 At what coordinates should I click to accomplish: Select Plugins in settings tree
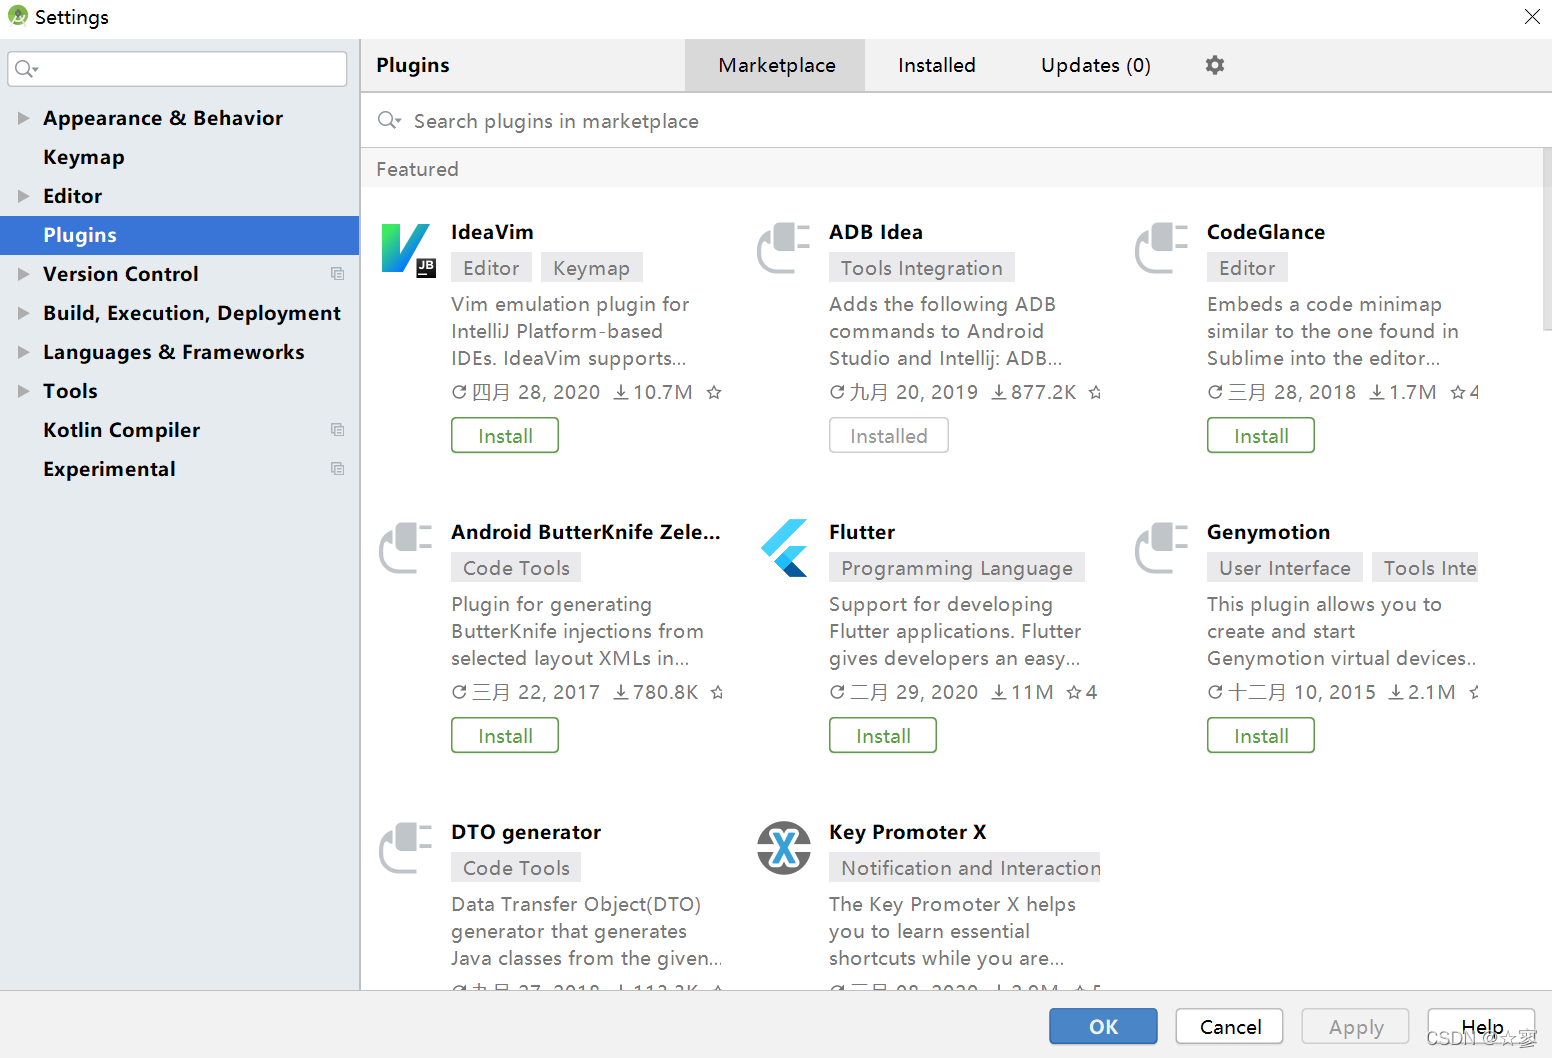tap(180, 235)
